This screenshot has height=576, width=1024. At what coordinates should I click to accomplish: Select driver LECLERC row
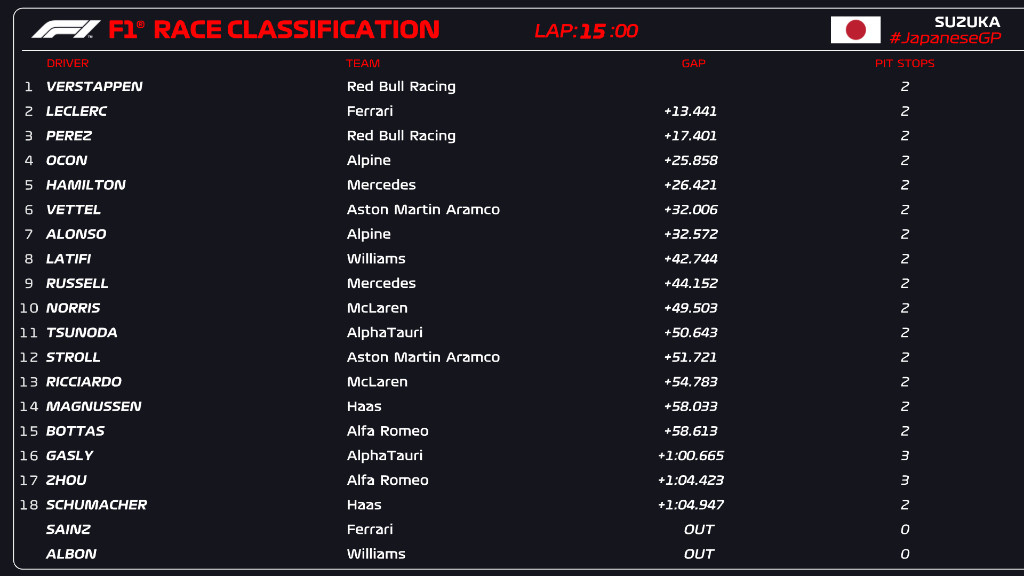click(76, 111)
